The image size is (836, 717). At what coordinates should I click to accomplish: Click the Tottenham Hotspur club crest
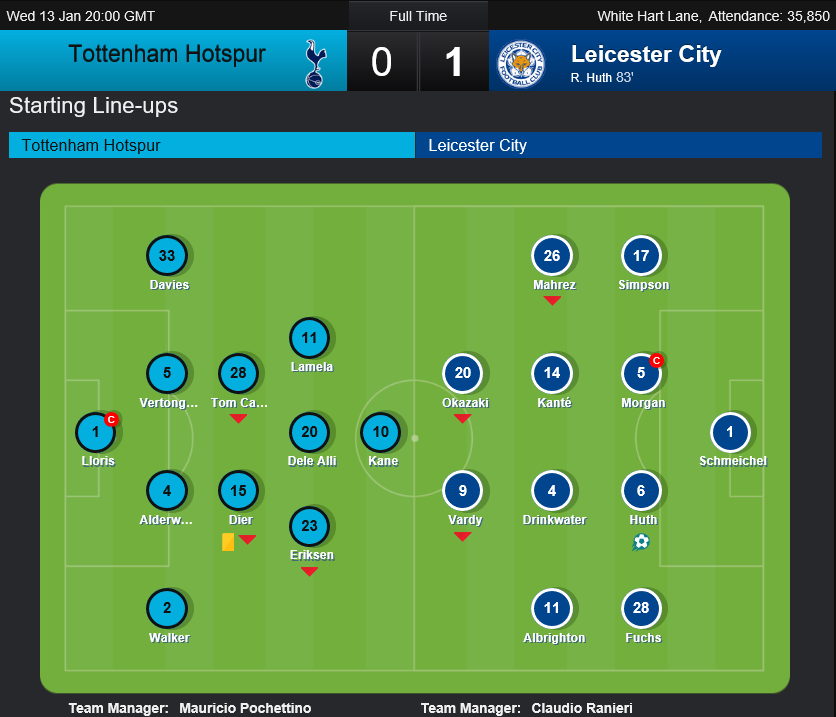click(x=315, y=63)
